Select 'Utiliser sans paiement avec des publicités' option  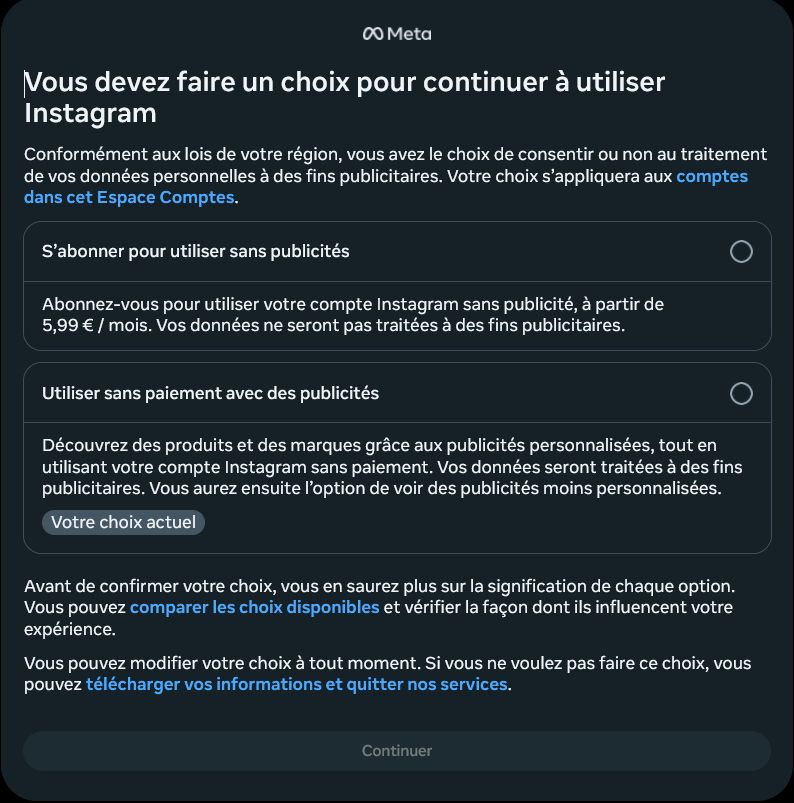pyautogui.click(x=743, y=394)
